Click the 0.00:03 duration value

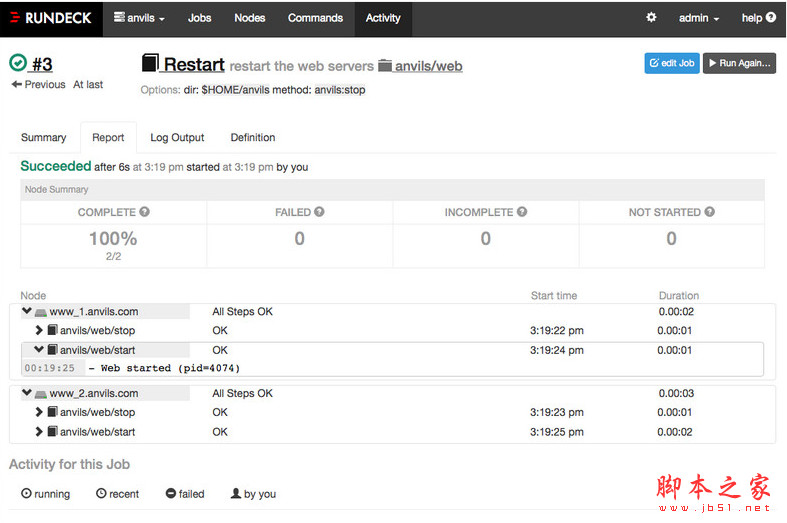coord(676,394)
